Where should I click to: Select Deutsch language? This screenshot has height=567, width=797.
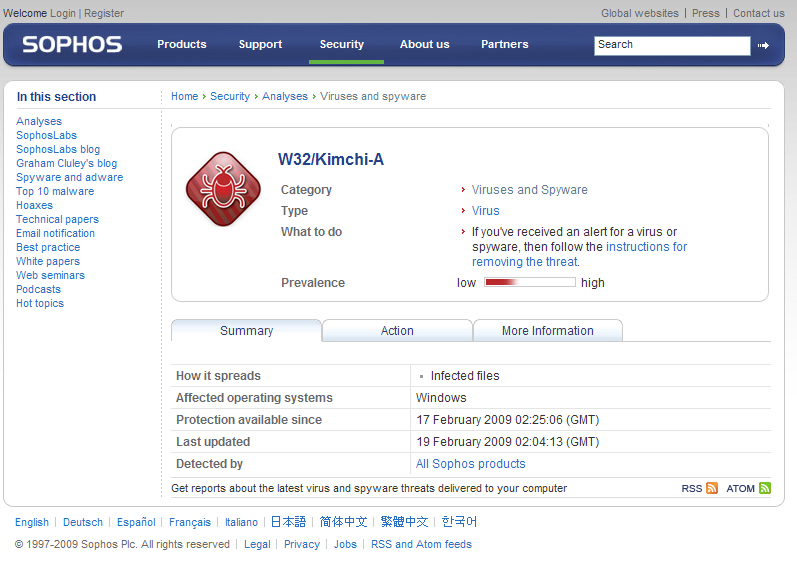(x=82, y=522)
